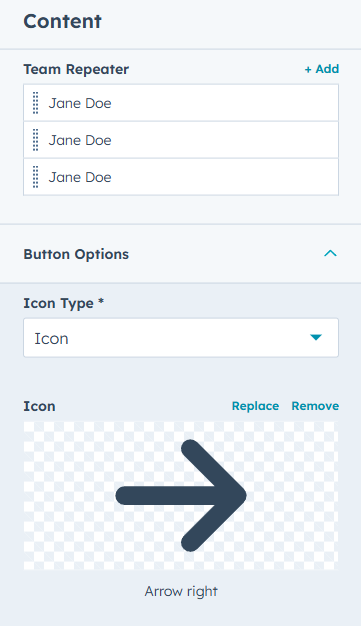Open the third Jane Doe repeater item
This screenshot has width=361, height=626.
(181, 177)
